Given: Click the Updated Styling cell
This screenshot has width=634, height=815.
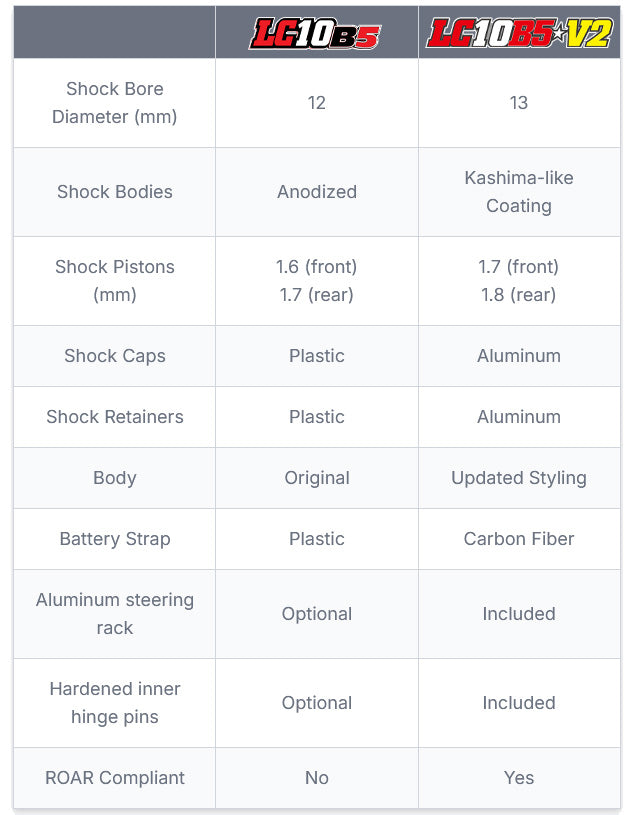Looking at the screenshot, I should [519, 478].
